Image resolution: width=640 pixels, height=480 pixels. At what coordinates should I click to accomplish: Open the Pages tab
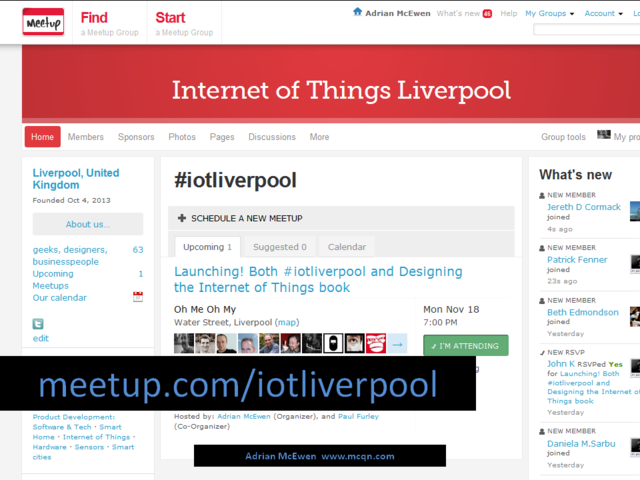(222, 137)
